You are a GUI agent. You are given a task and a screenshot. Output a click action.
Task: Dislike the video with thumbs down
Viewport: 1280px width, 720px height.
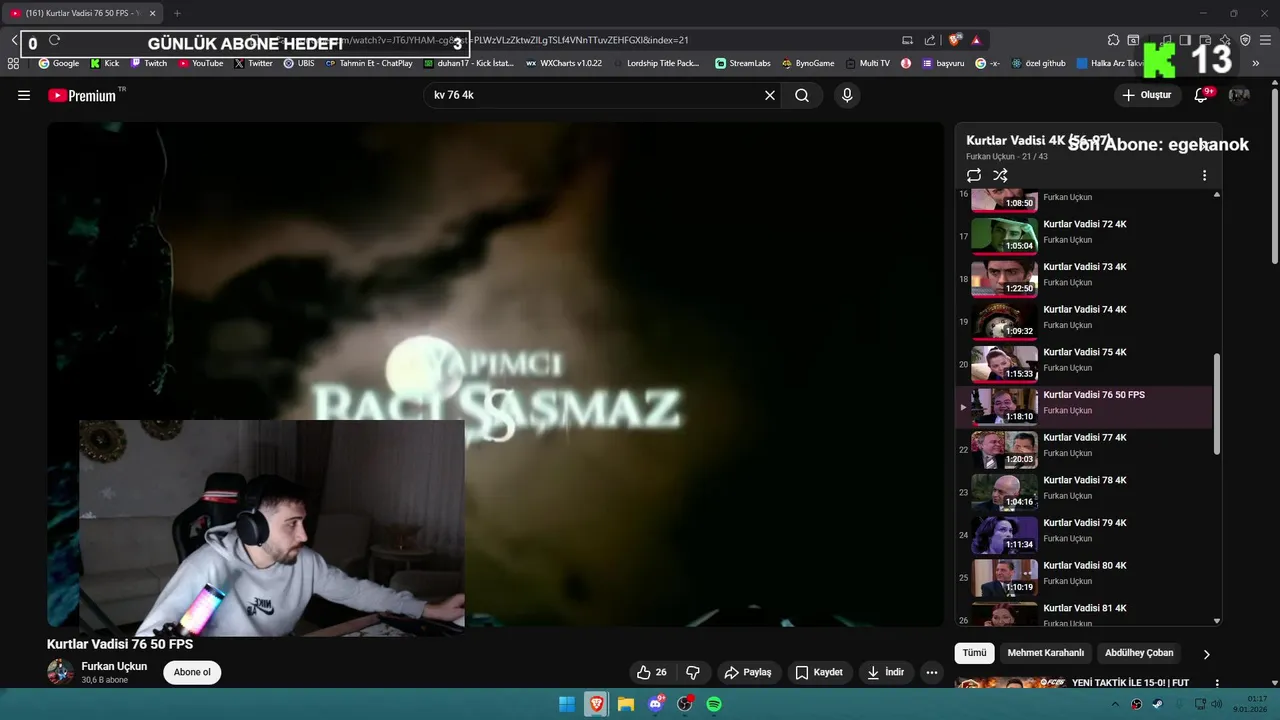[x=692, y=672]
